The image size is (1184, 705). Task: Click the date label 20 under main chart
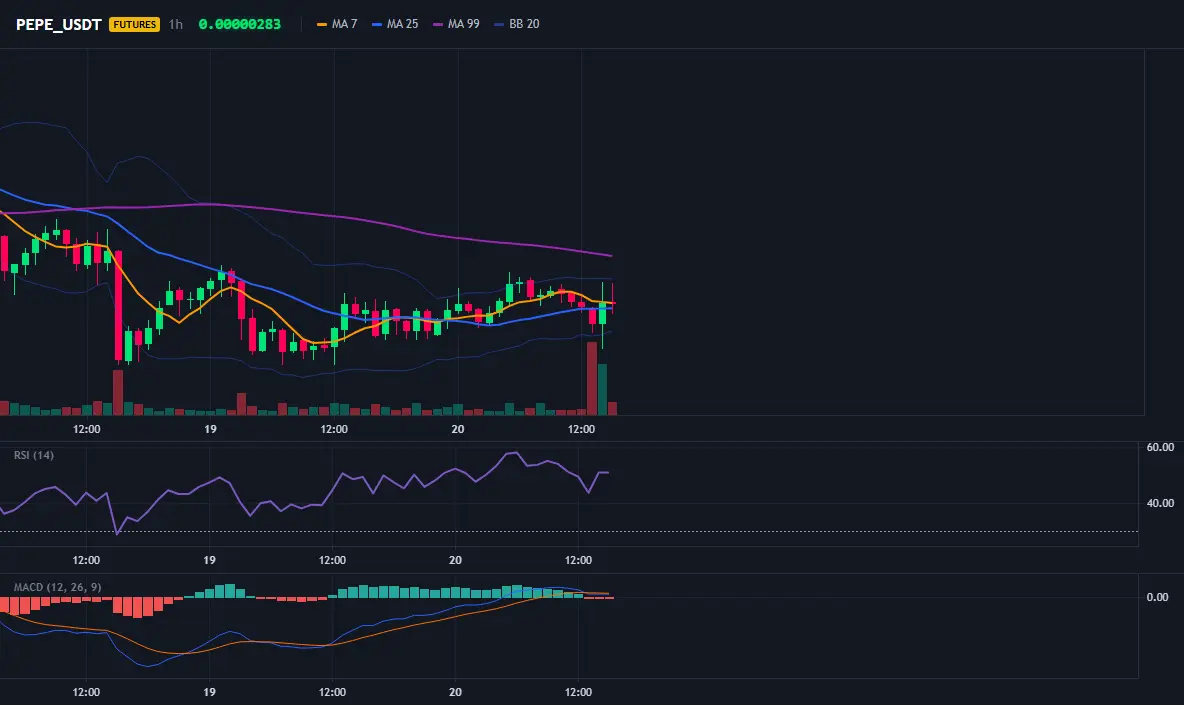(x=458, y=429)
